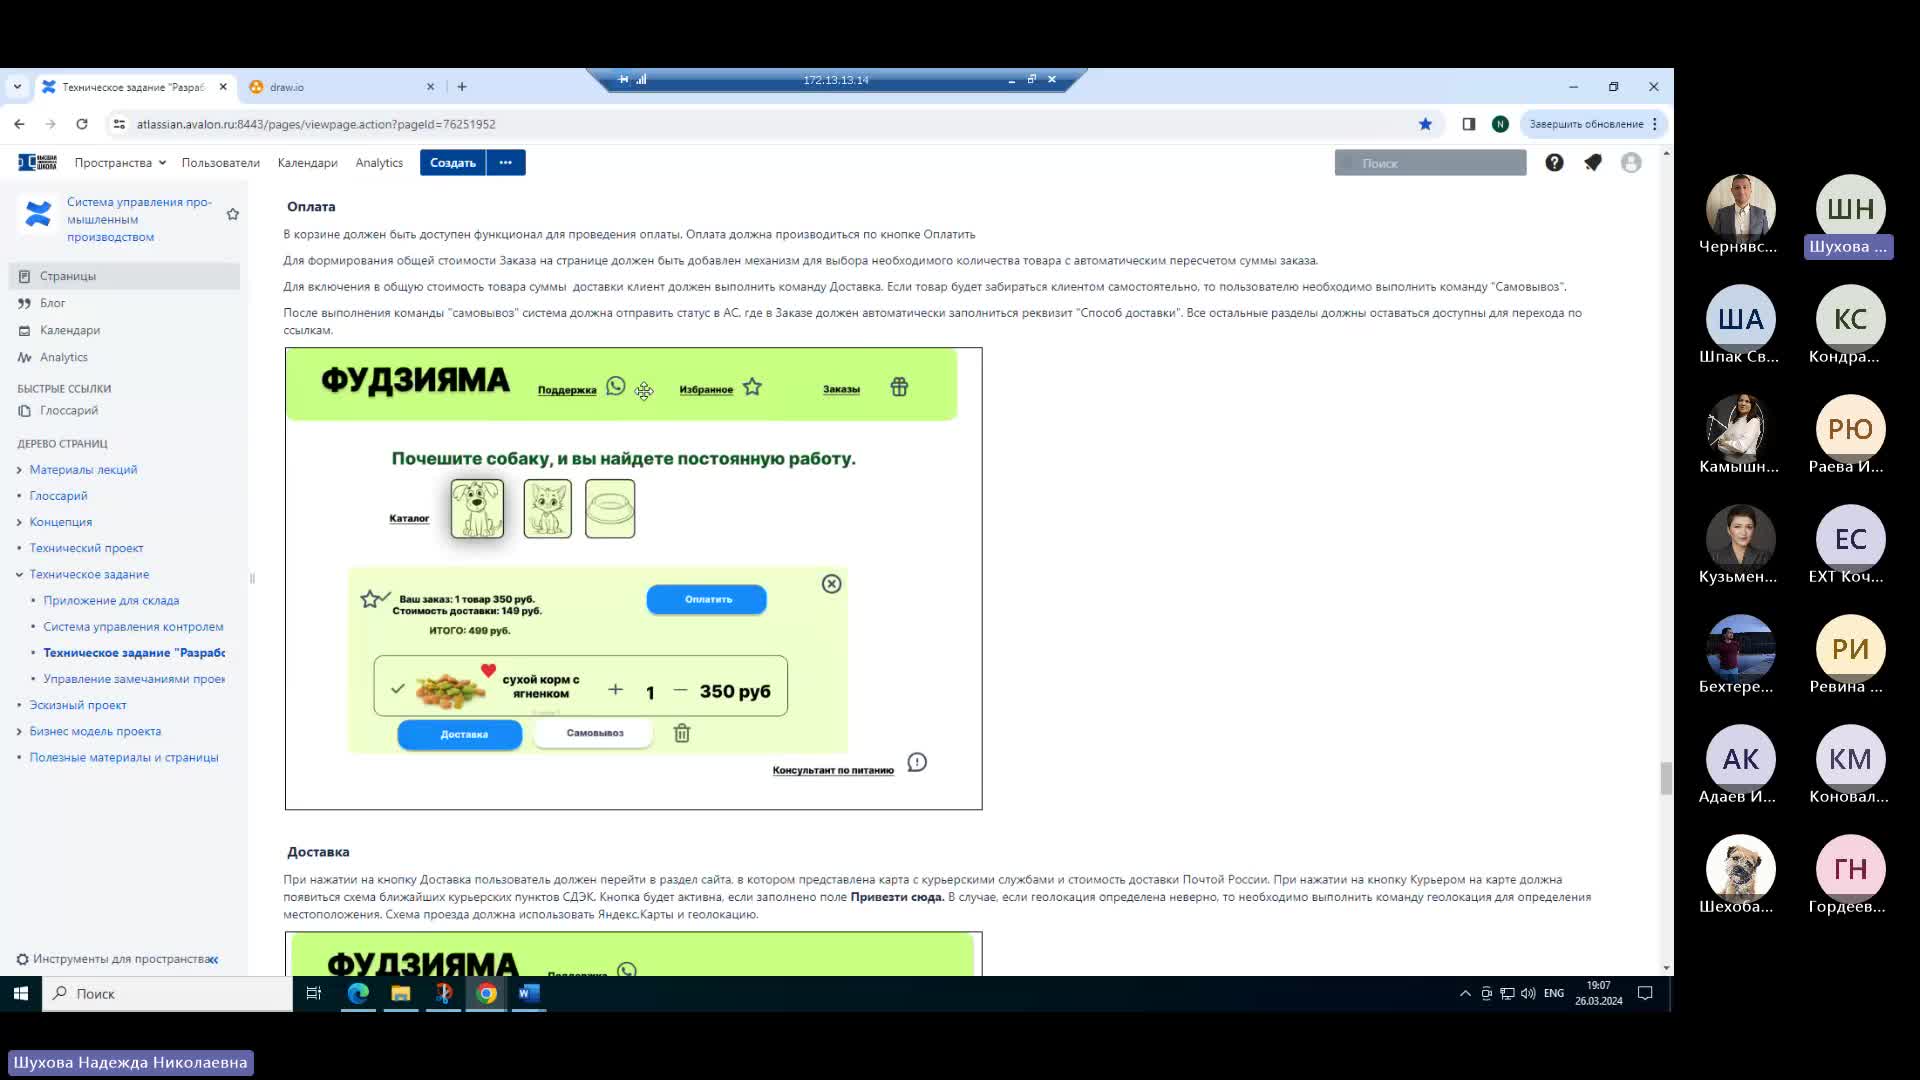Click the space logo in the sidebar
The image size is (1920, 1080).
tap(38, 214)
